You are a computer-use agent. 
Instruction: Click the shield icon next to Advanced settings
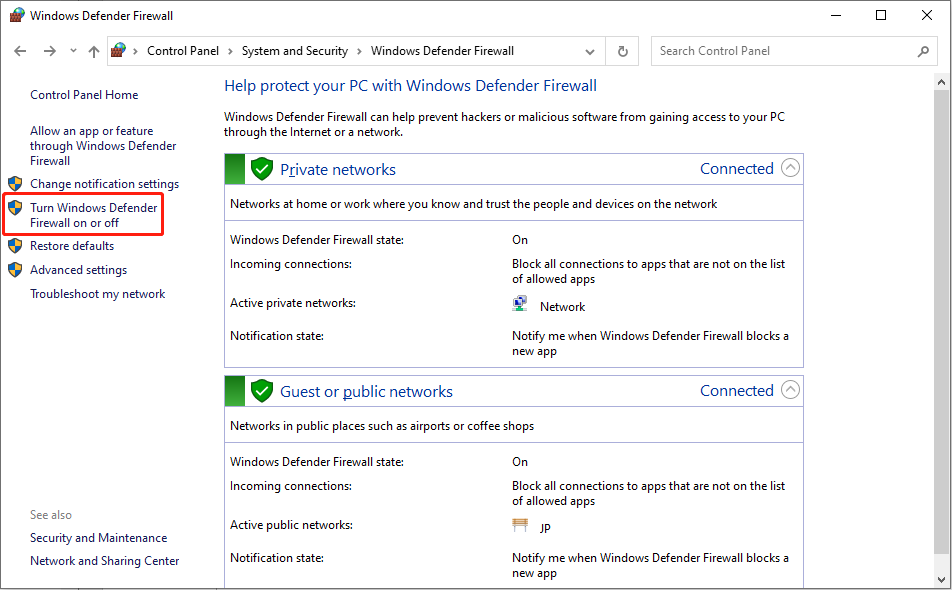[15, 270]
